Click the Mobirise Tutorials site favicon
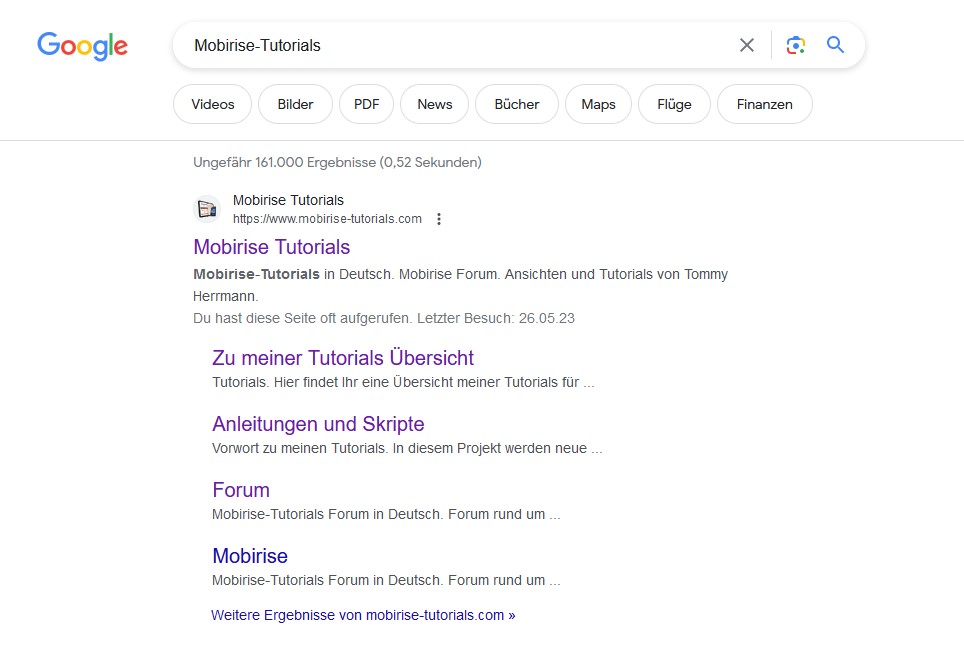964x666 pixels. click(207, 209)
